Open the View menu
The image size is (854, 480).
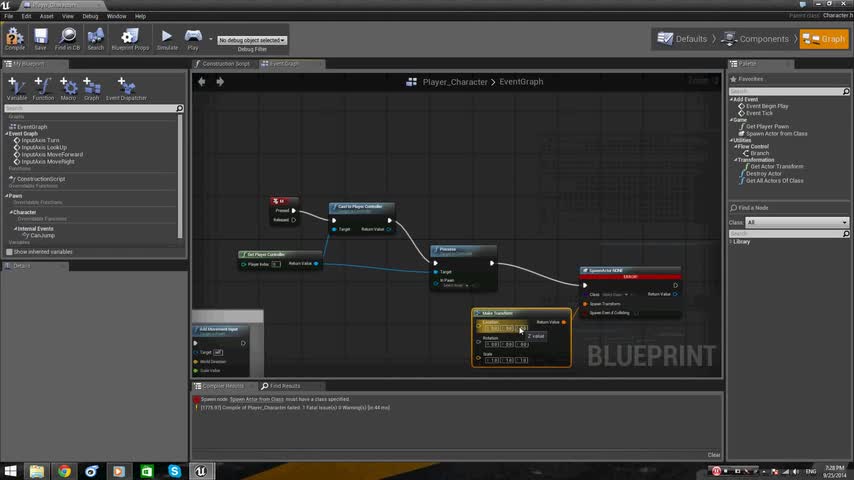click(x=68, y=16)
